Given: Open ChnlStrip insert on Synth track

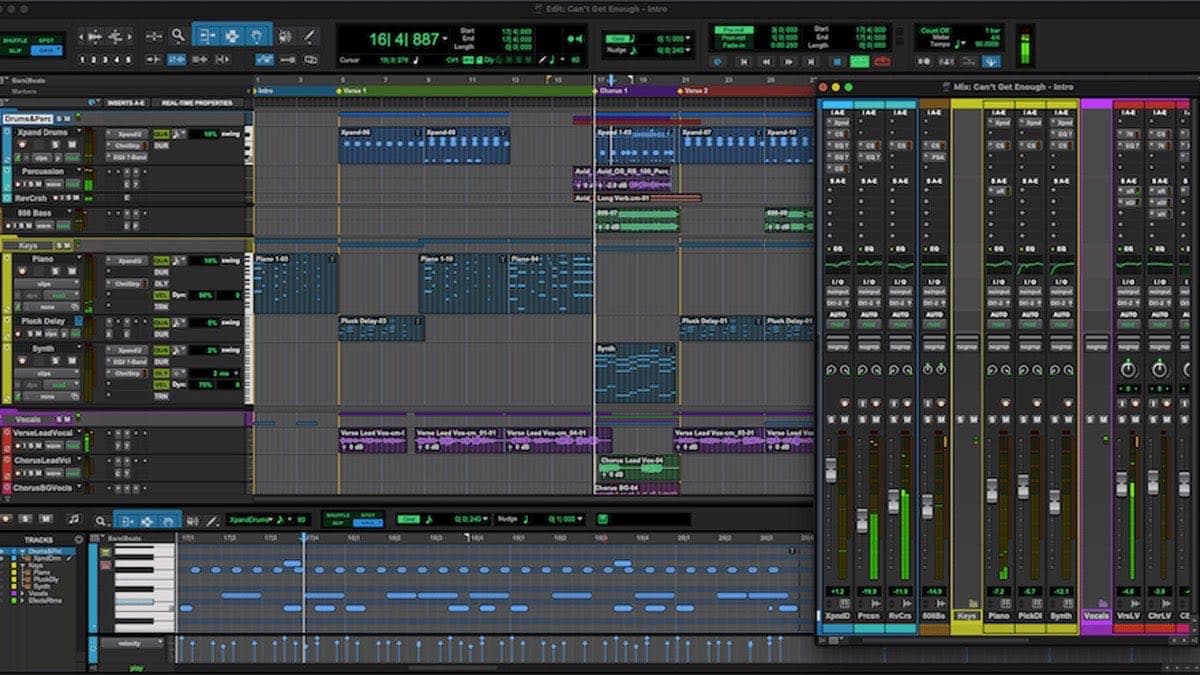Looking at the screenshot, I should (x=128, y=373).
